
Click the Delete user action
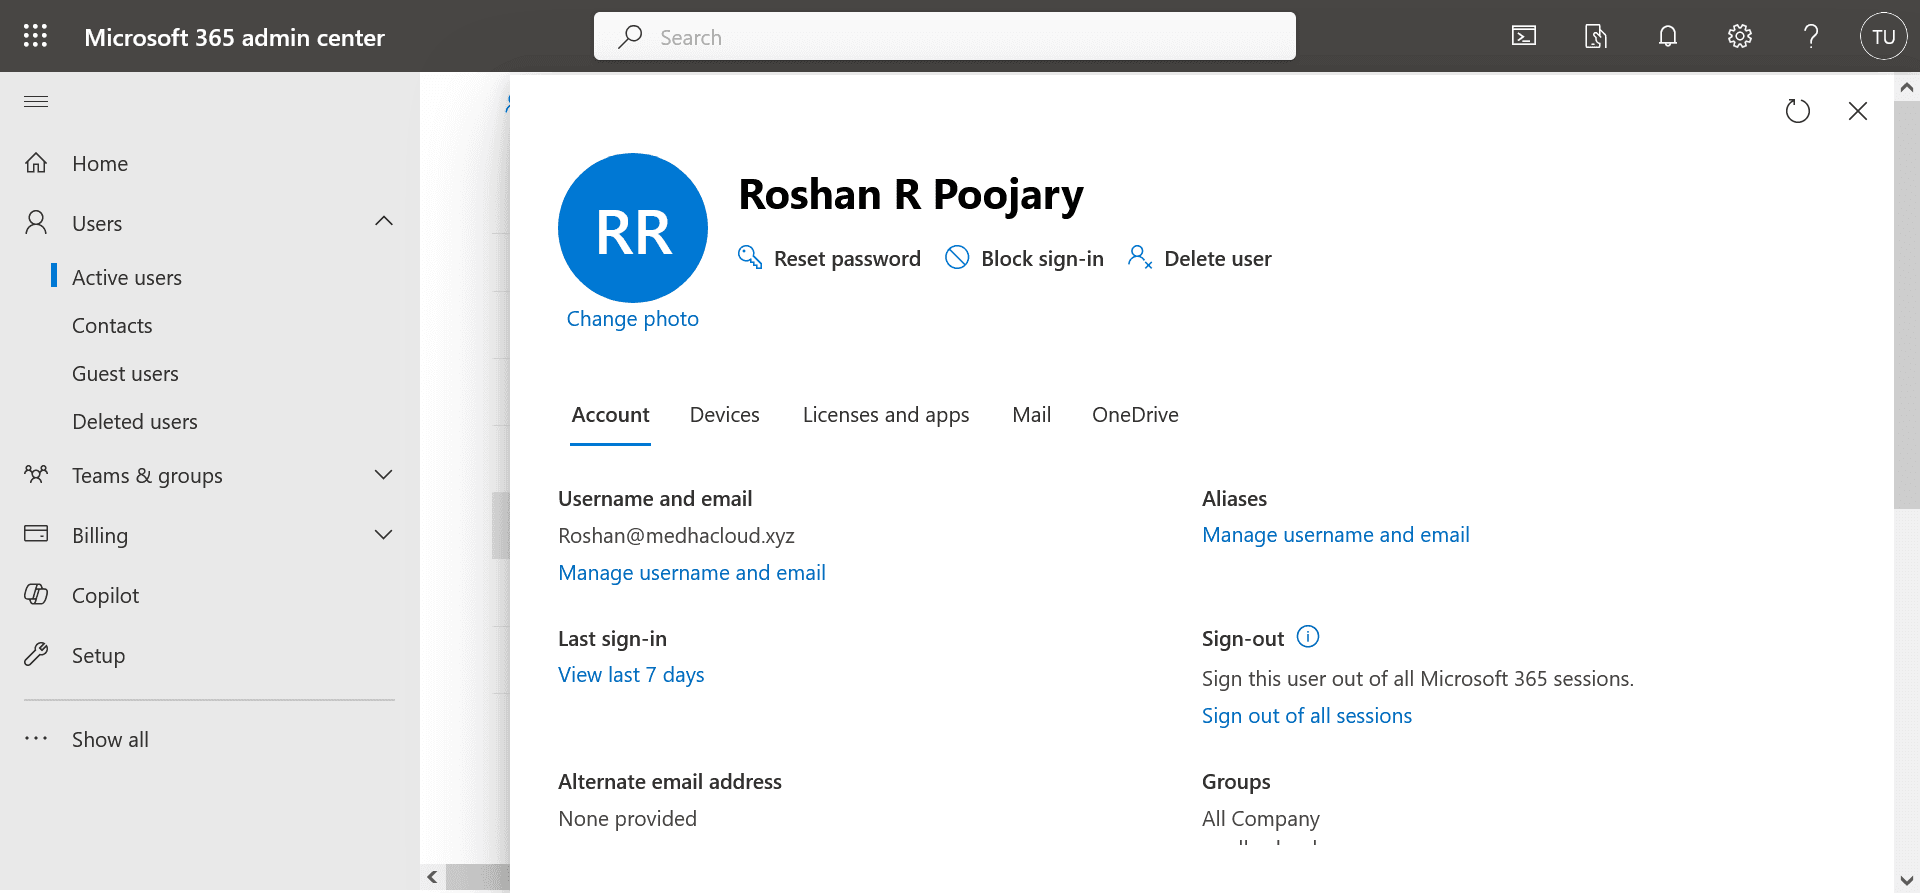[1200, 259]
